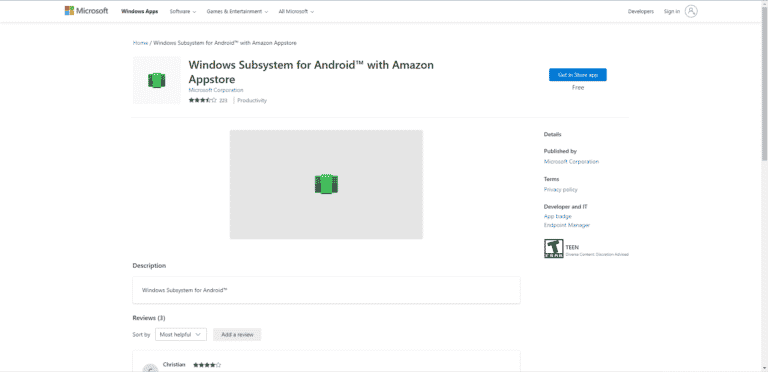Open the Most helpful sort dropdown
The width and height of the screenshot is (768, 372).
(x=181, y=334)
